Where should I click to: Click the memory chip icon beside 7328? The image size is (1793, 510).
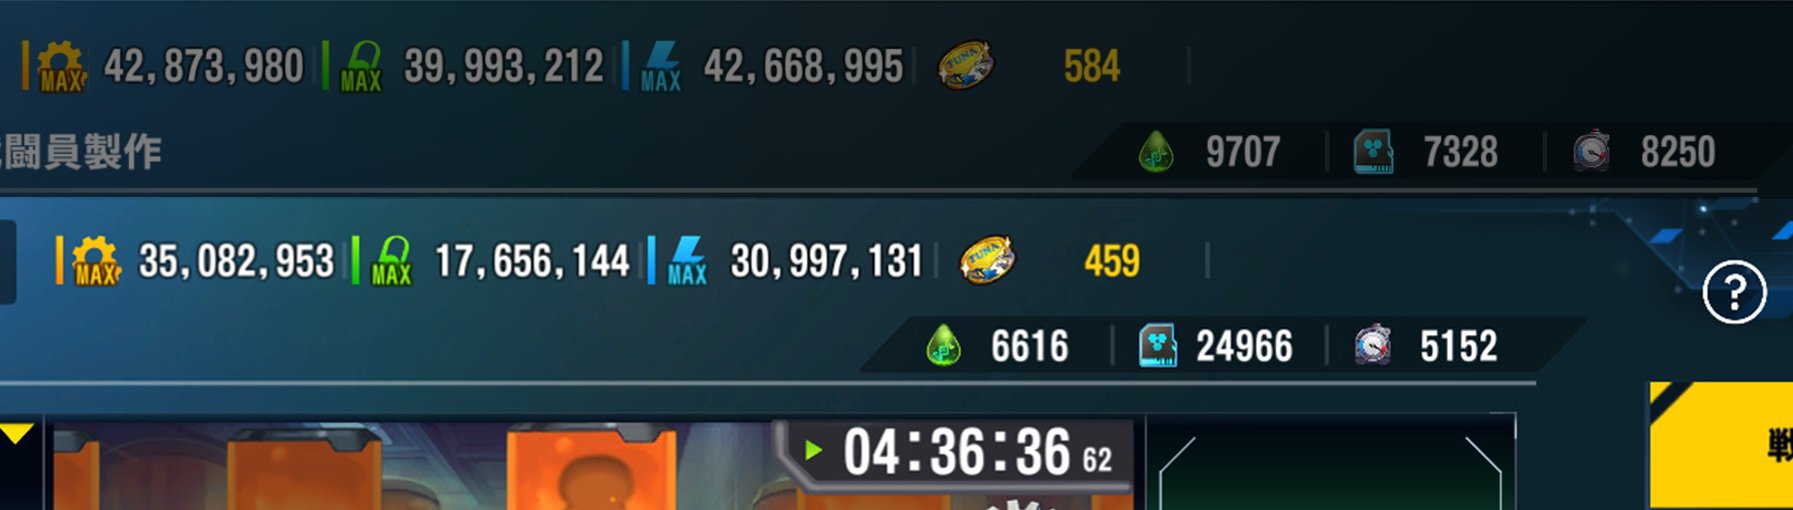coord(1373,152)
